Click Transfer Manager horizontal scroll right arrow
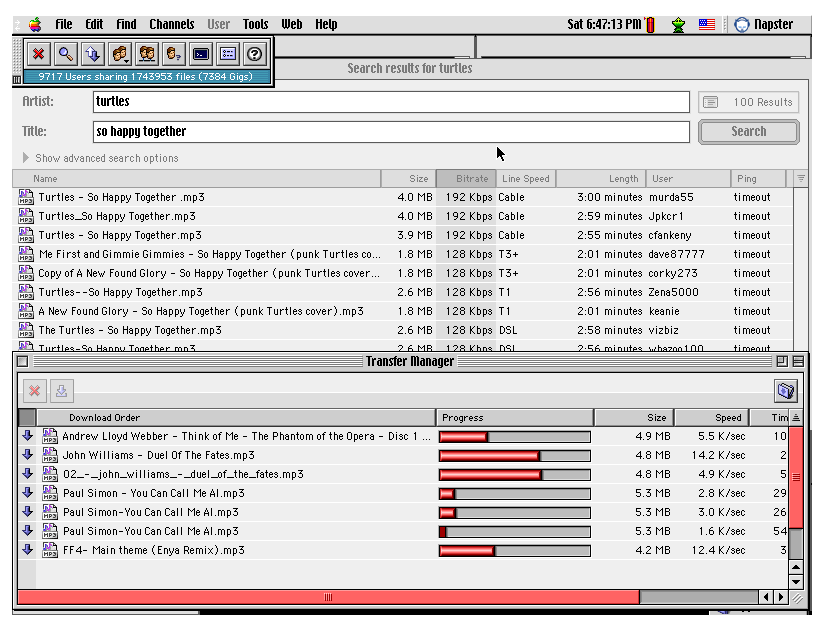Image resolution: width=824 pixels, height=630 pixels. coord(781,597)
